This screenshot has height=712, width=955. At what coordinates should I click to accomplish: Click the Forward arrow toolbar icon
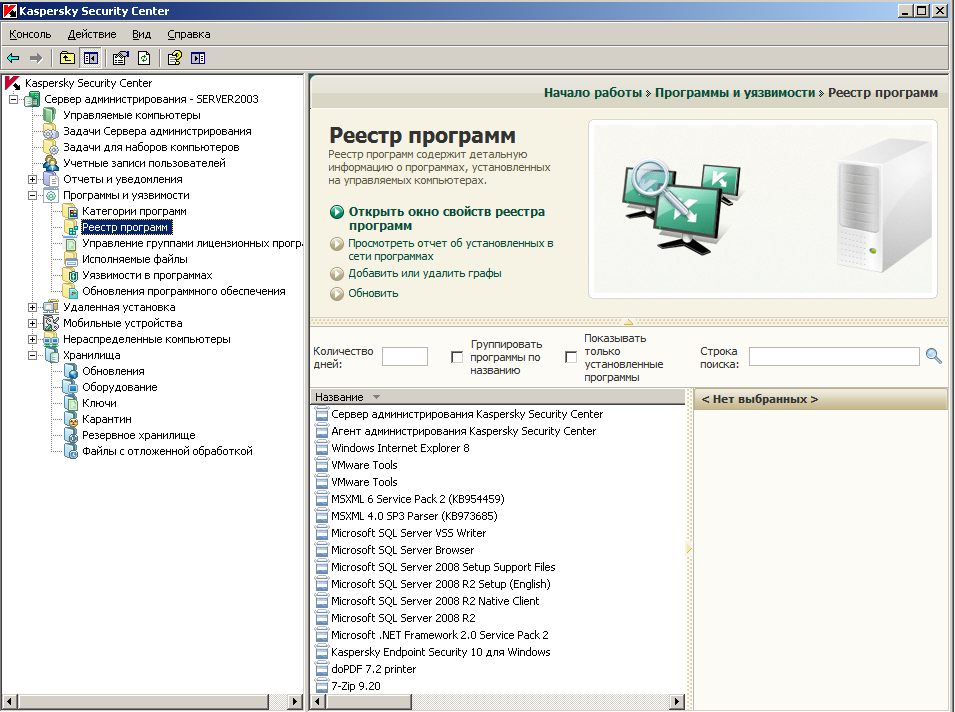(x=37, y=58)
